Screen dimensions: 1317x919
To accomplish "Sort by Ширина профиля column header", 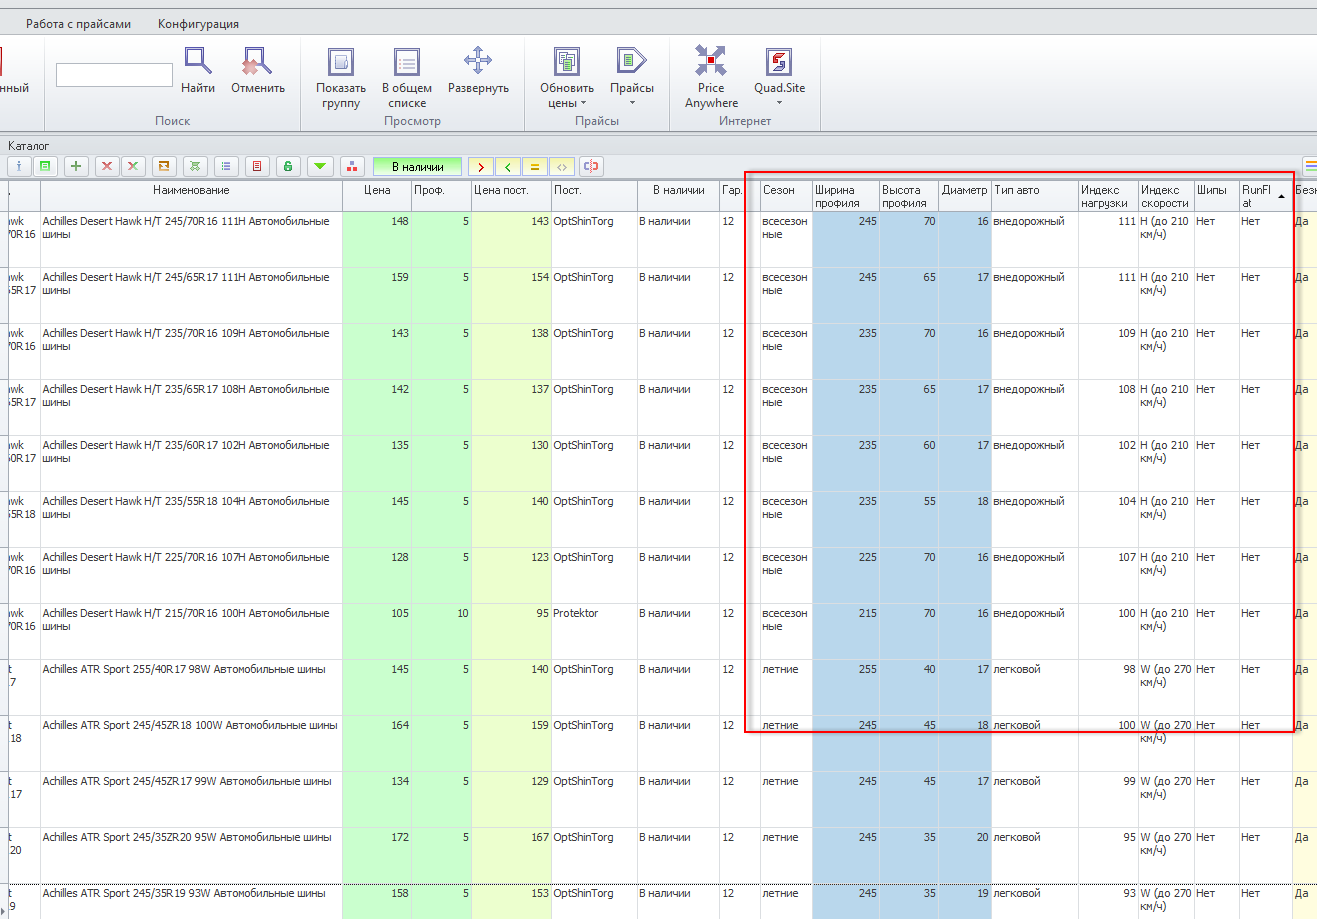I will coord(845,196).
